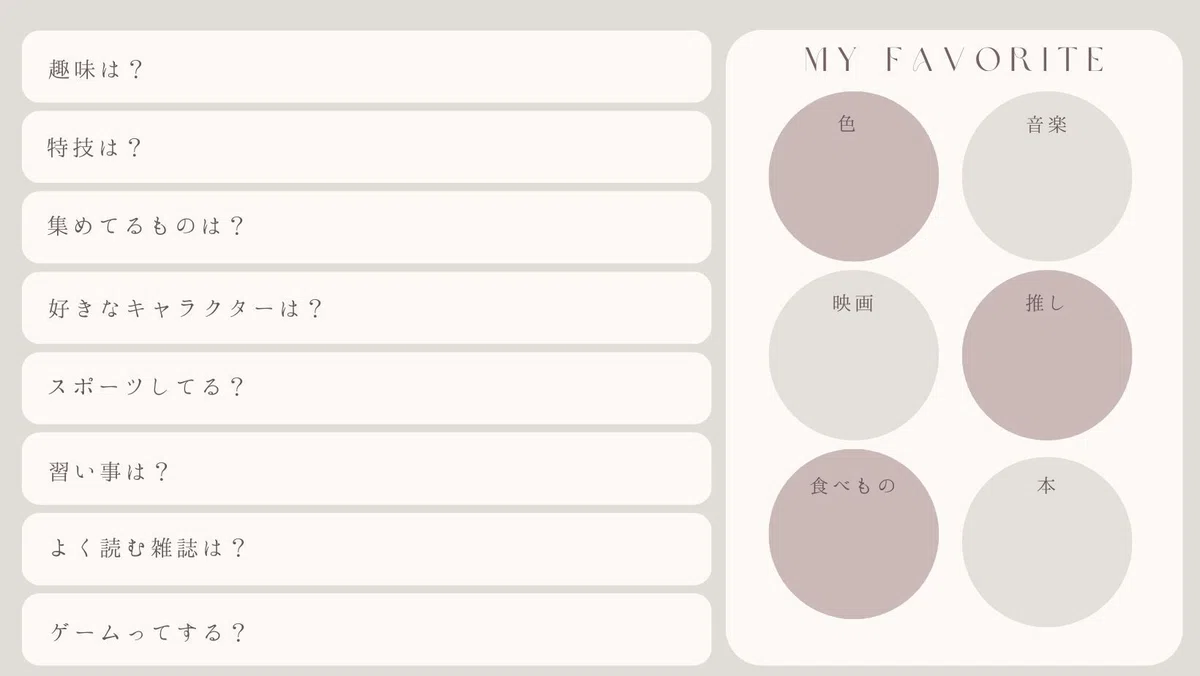Click the 映画 label text
Screen dimensions: 1200x676
pyautogui.click(x=853, y=303)
